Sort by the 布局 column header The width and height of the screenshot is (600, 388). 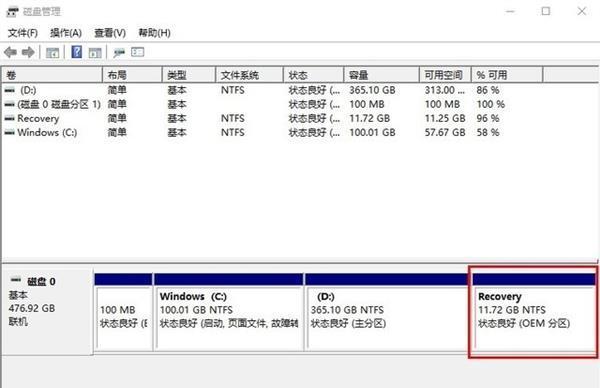pos(132,75)
